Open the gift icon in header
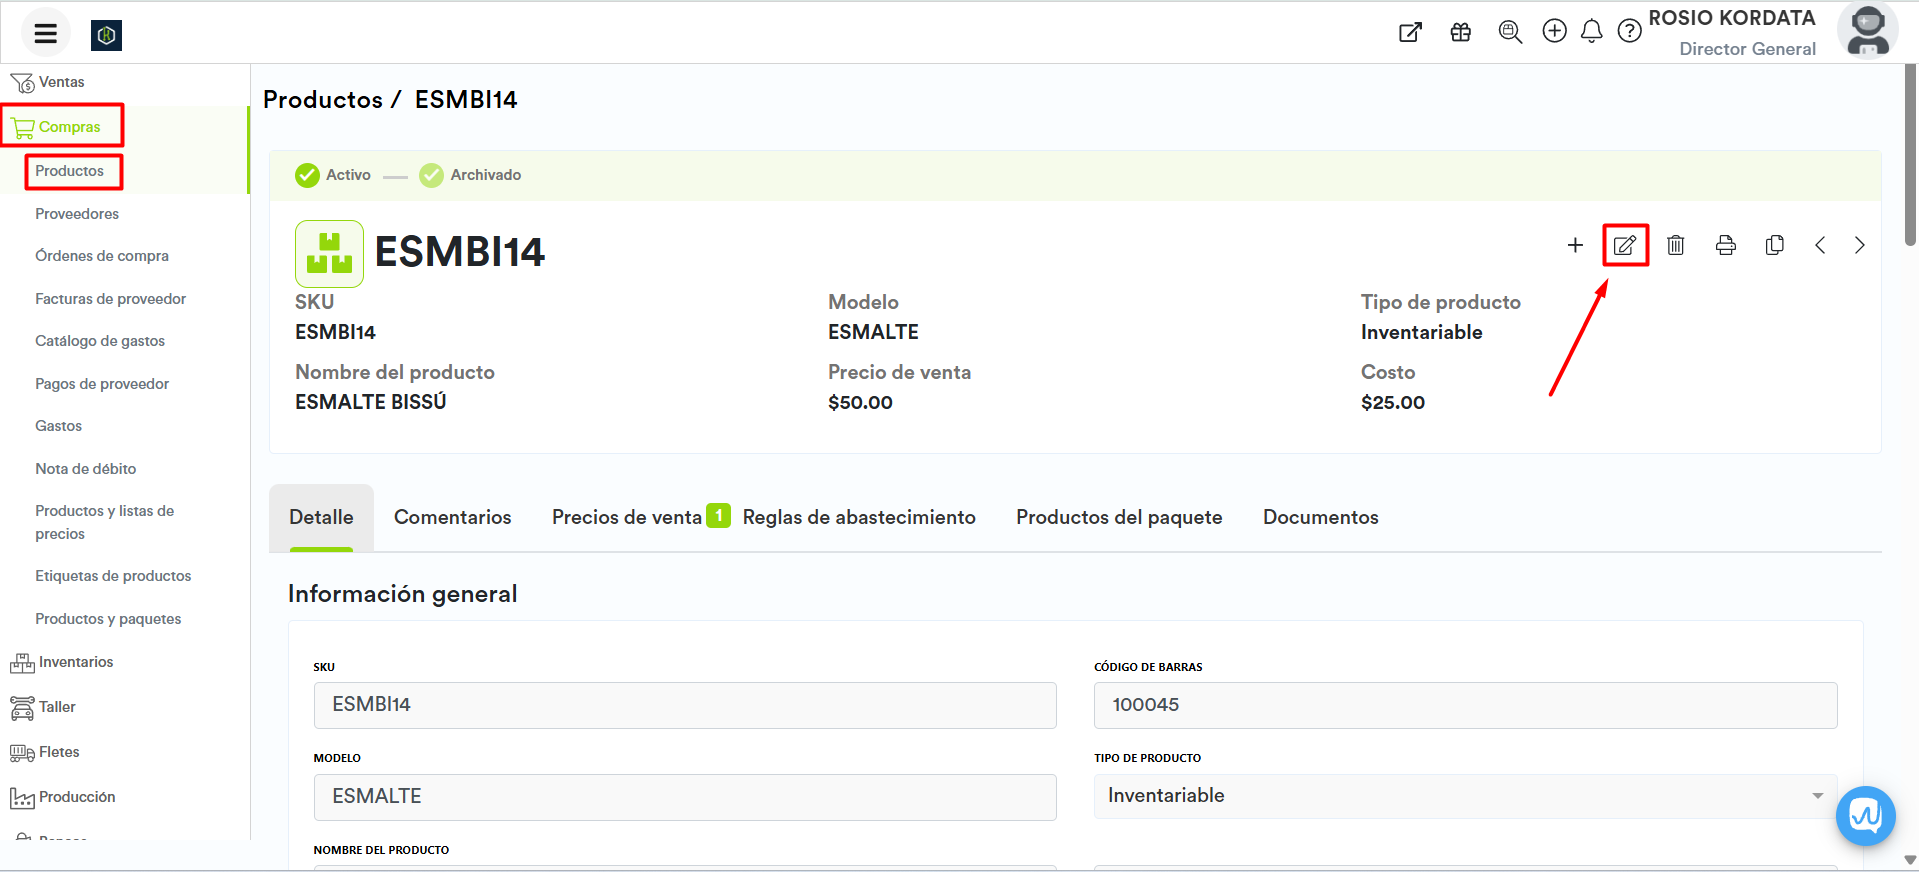The height and width of the screenshot is (872, 1919). point(1461,32)
